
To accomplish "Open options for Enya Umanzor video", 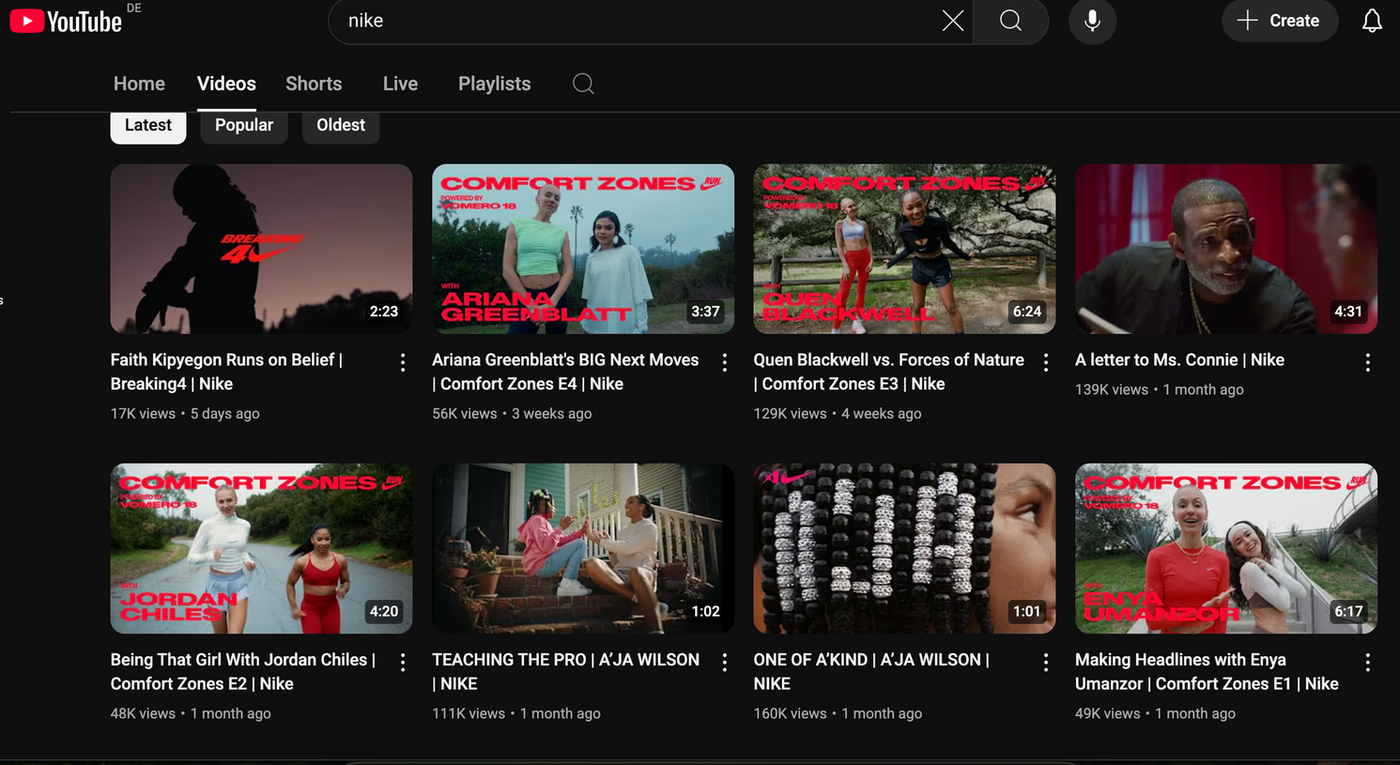I will click(x=1368, y=662).
